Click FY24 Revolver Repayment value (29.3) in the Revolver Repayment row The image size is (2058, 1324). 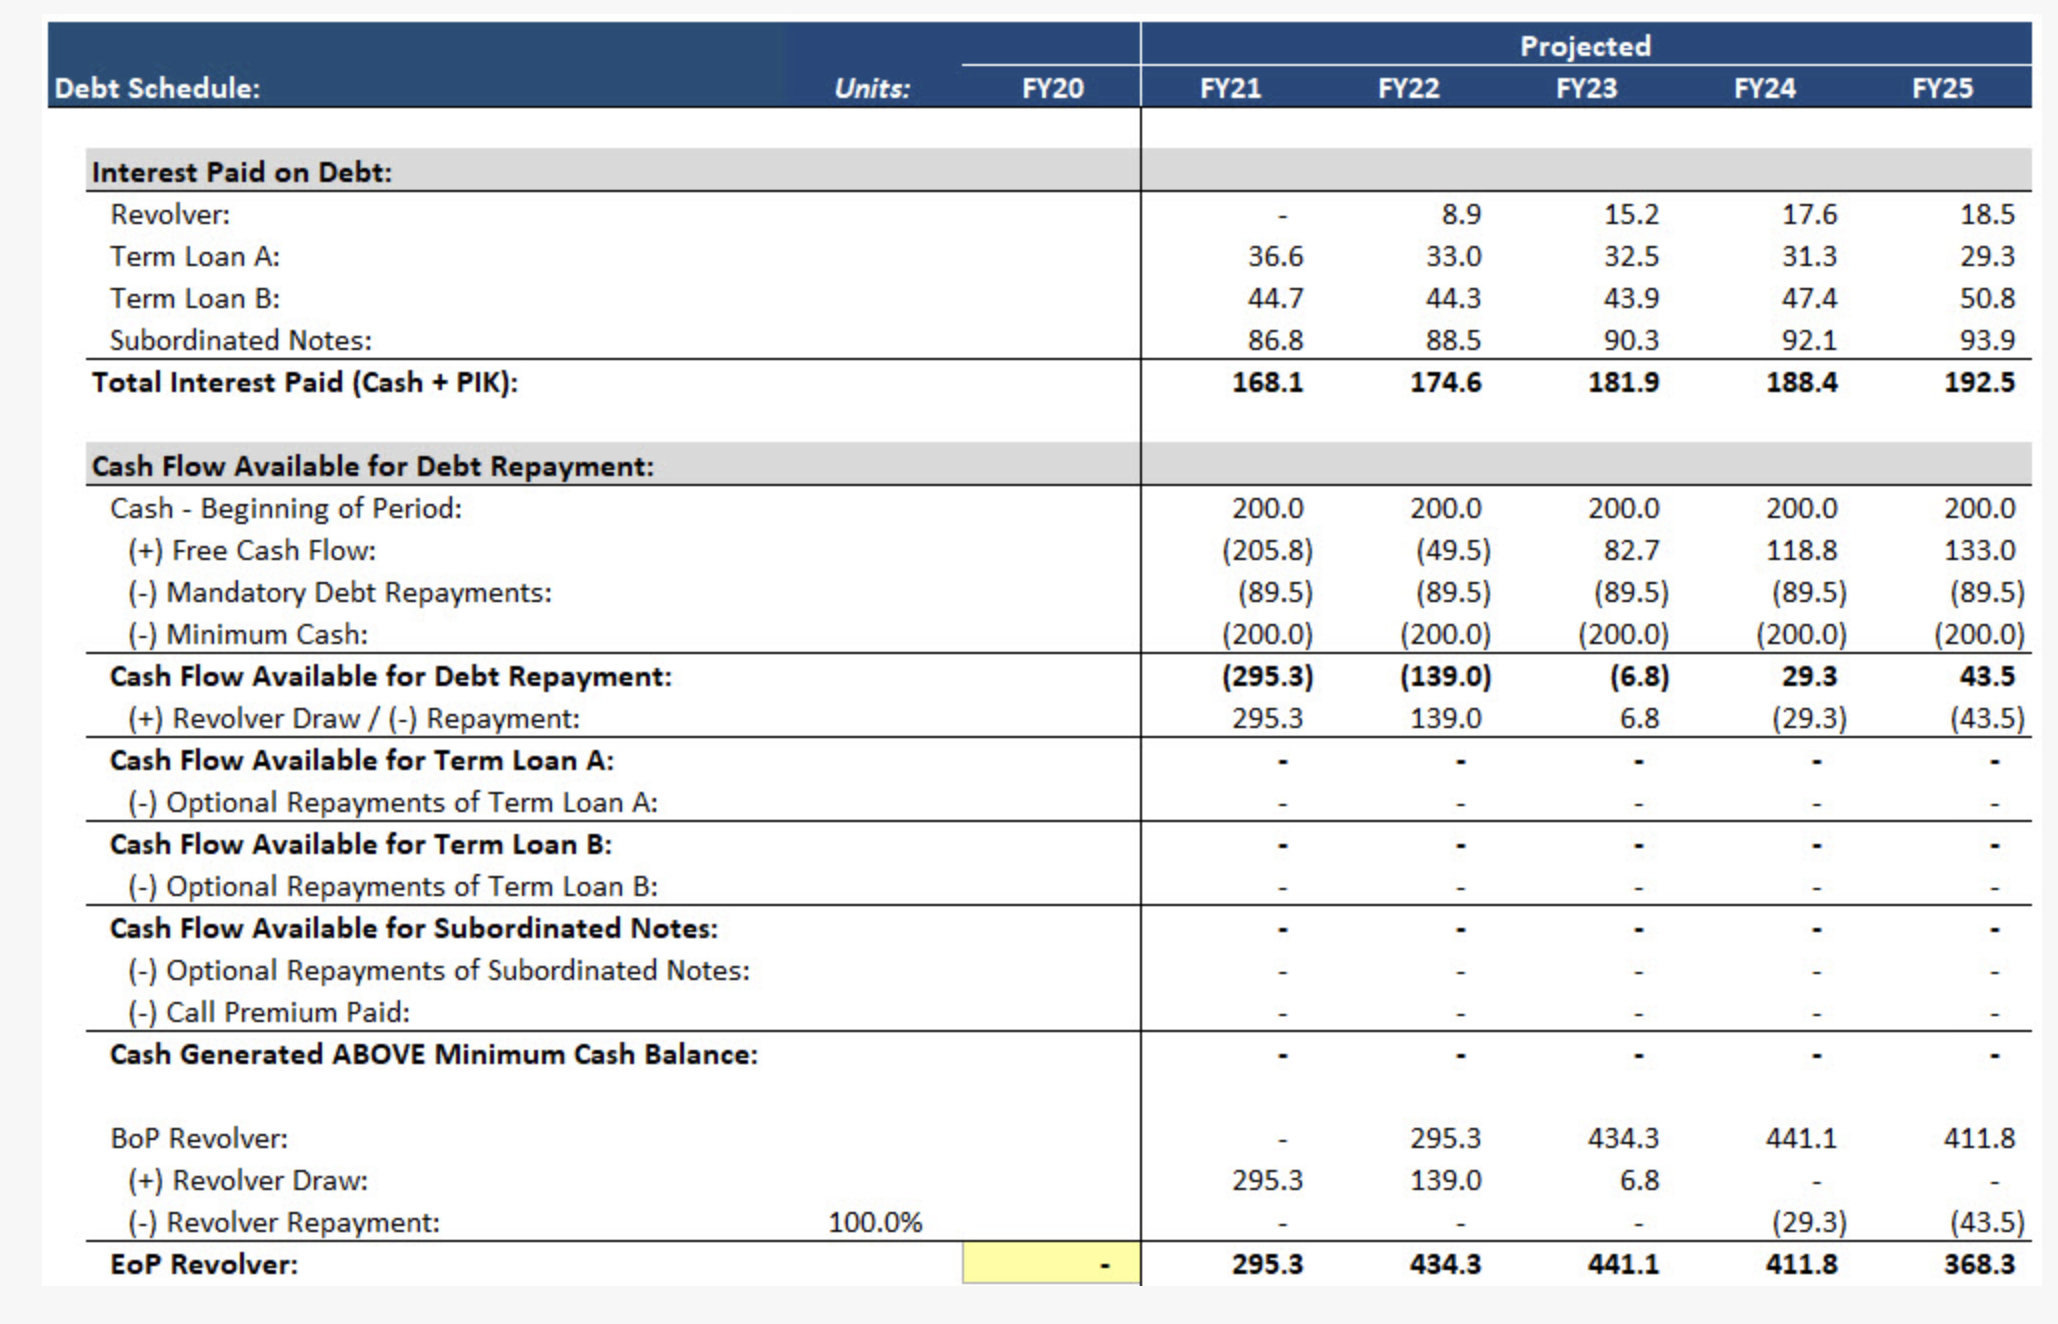click(x=1809, y=1222)
